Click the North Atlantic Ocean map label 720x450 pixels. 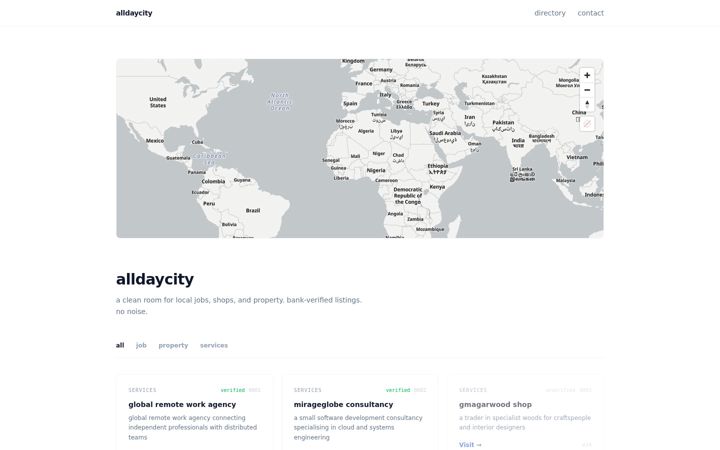click(x=280, y=102)
